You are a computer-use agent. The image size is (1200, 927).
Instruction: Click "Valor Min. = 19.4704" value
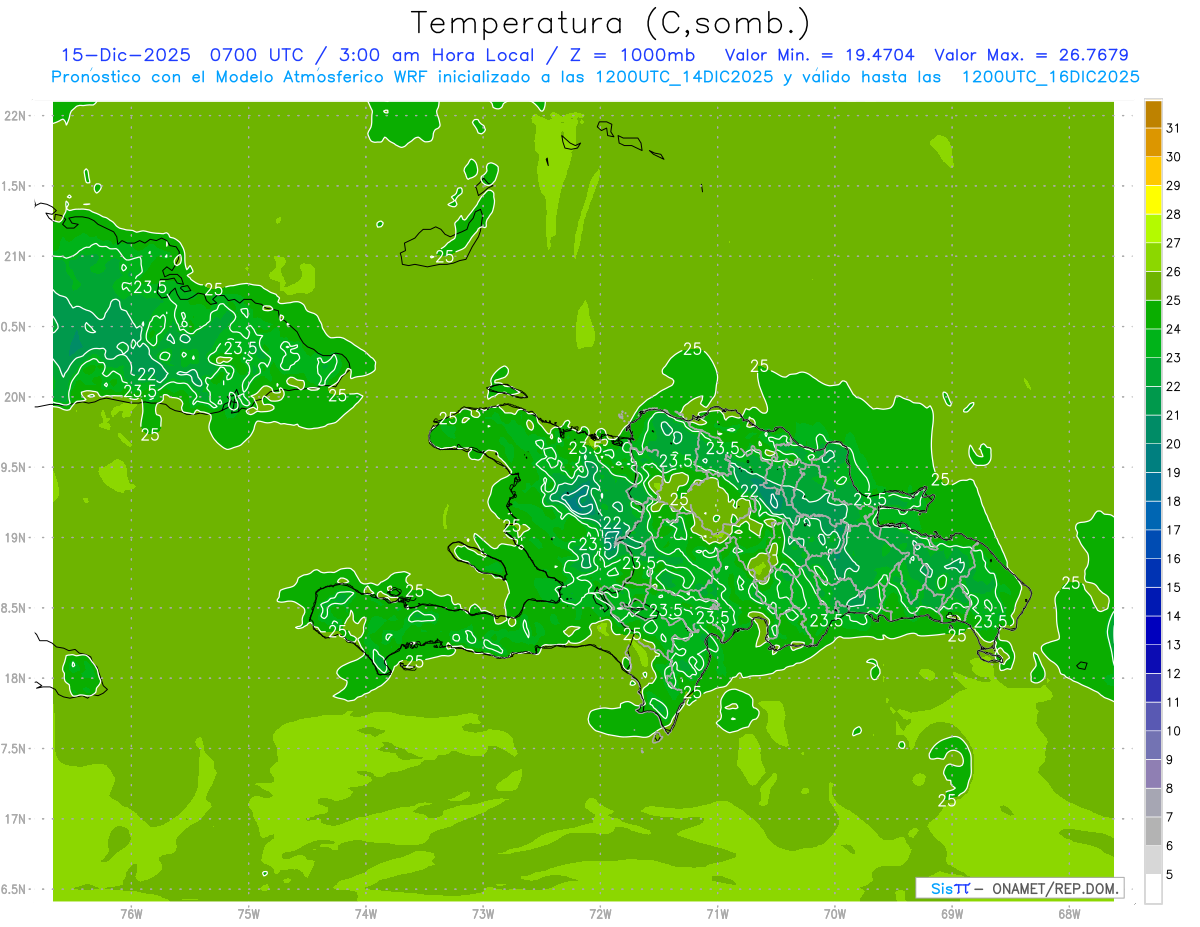coord(819,55)
